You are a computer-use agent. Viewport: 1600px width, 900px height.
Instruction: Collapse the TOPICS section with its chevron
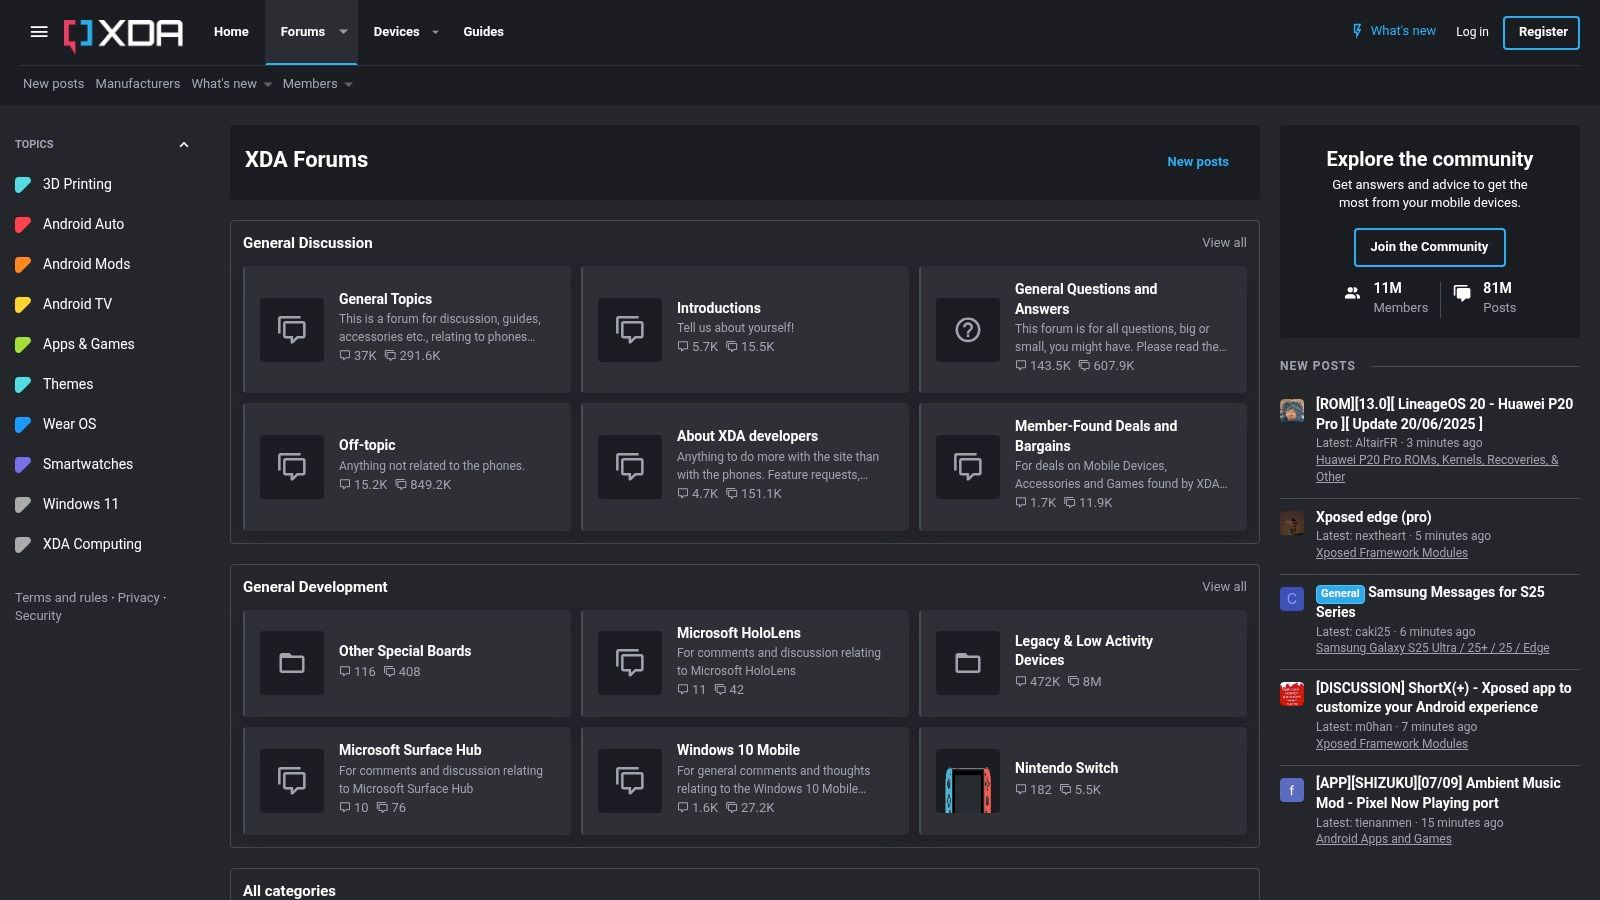point(183,144)
